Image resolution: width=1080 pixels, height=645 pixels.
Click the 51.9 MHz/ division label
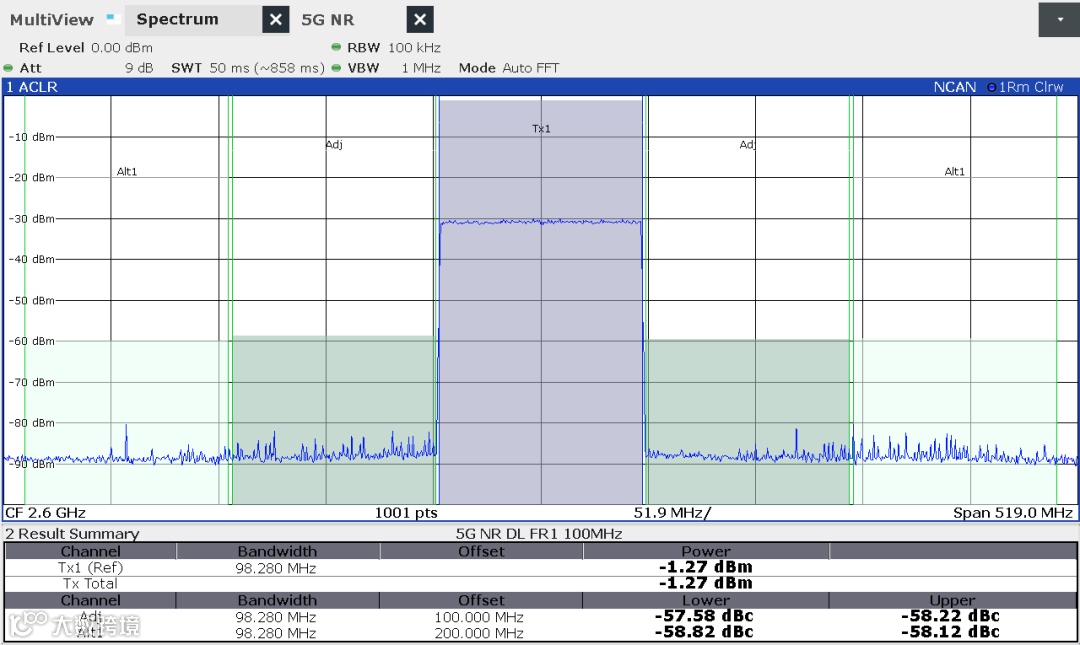[x=672, y=513]
